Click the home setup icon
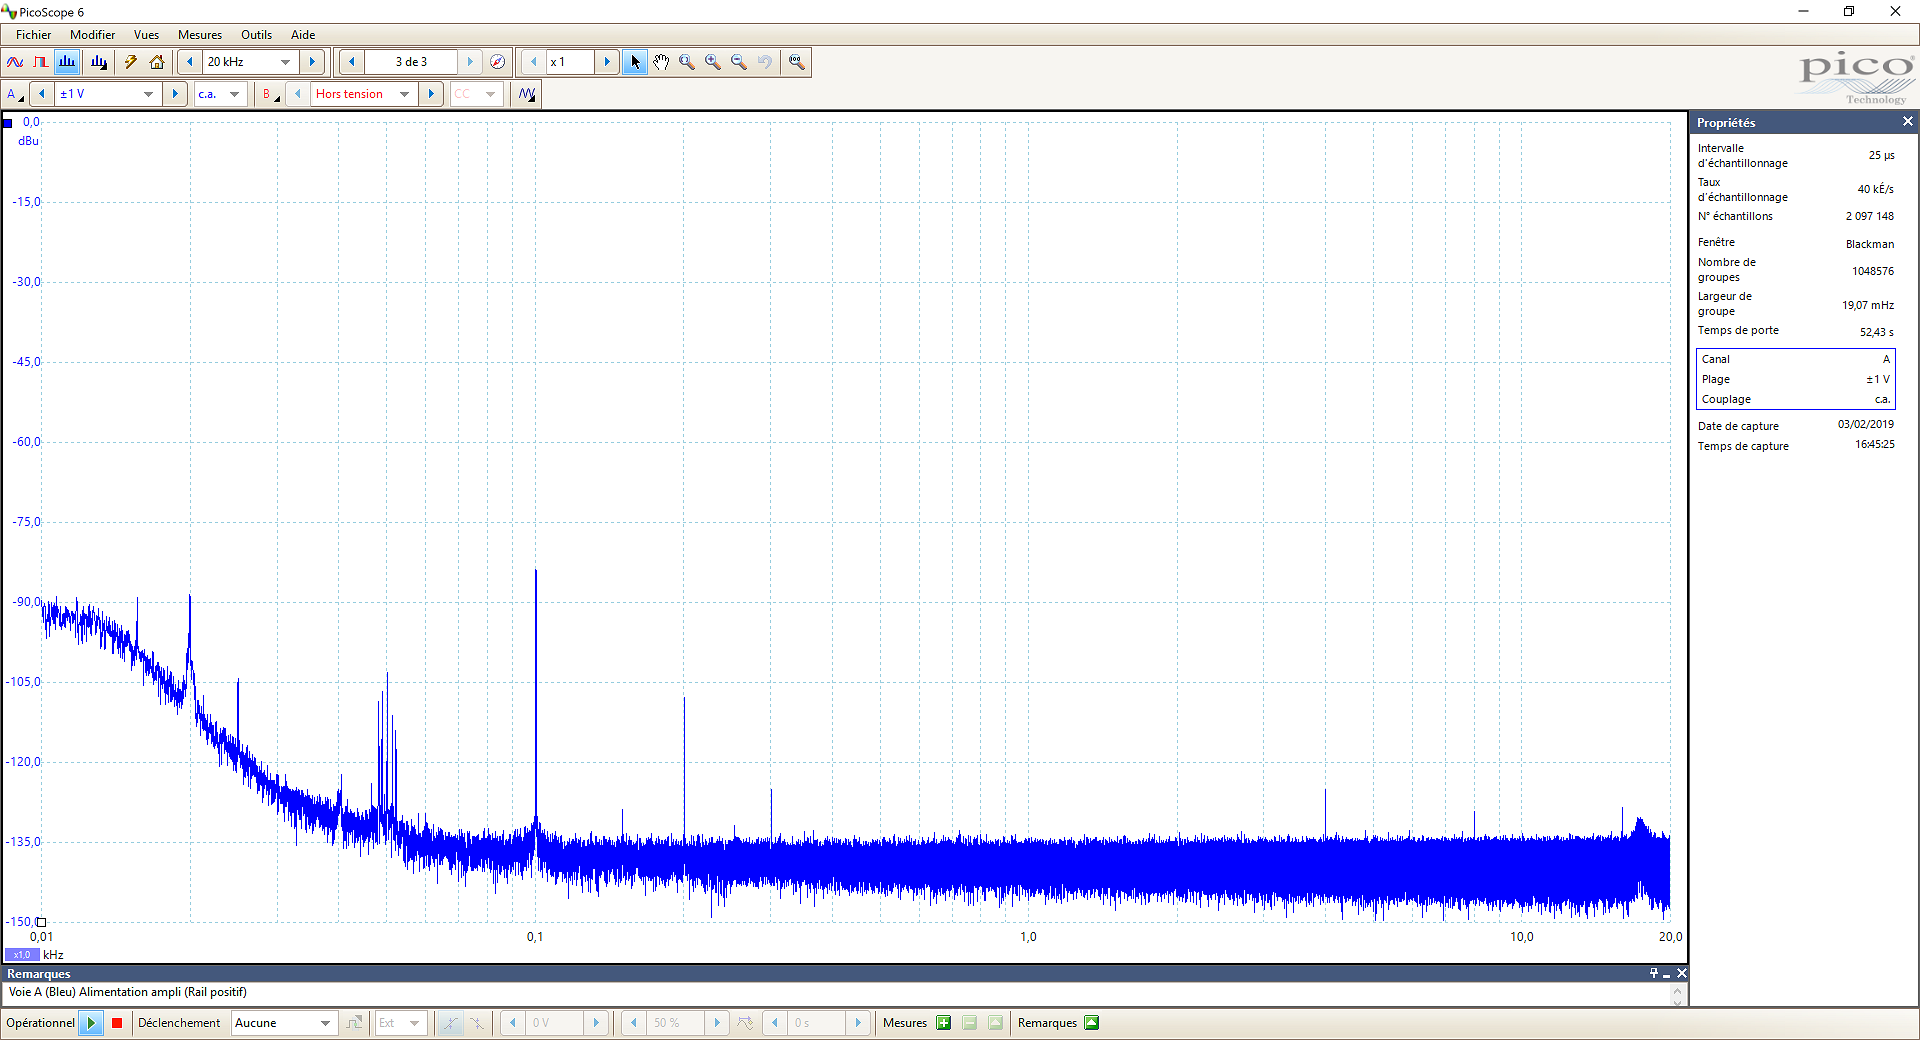The image size is (1920, 1040). [157, 62]
